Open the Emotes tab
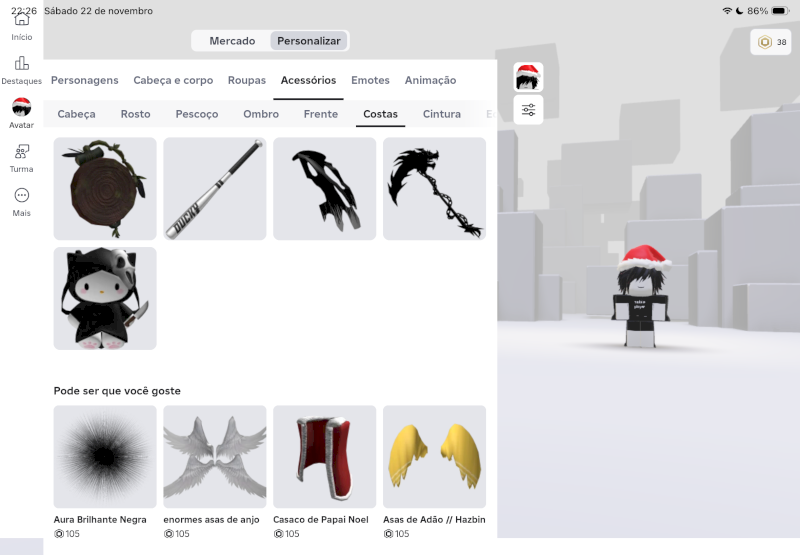The height and width of the screenshot is (555, 800). click(x=370, y=80)
